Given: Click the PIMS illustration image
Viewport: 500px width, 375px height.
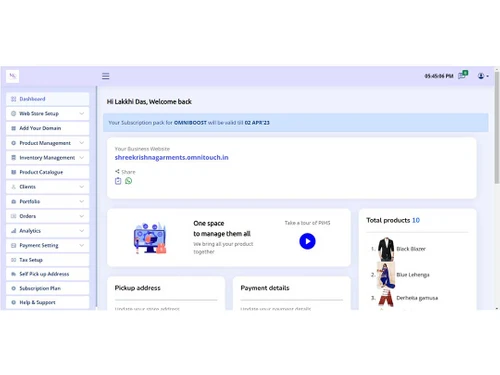Looking at the screenshot, I should tap(150, 238).
